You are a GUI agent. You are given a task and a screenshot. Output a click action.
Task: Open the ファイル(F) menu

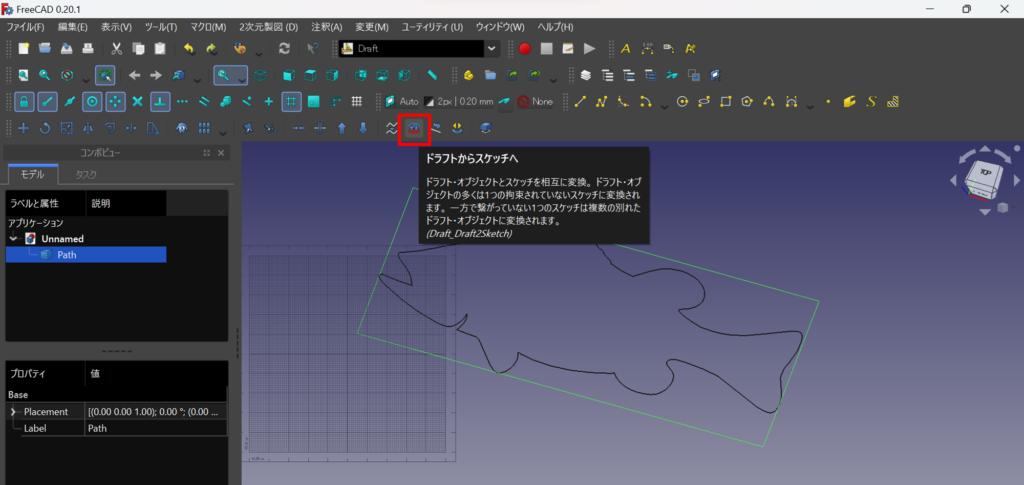click(25, 27)
